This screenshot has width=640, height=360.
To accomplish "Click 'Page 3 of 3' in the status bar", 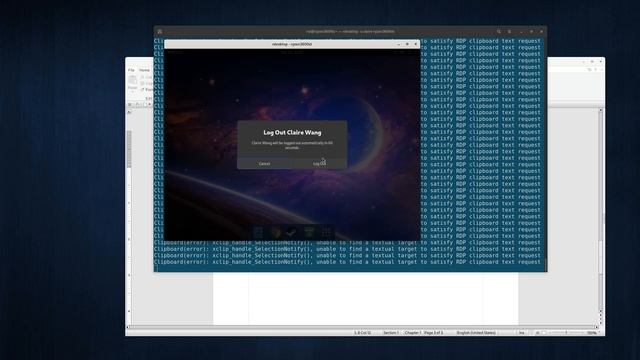I will tap(433, 333).
